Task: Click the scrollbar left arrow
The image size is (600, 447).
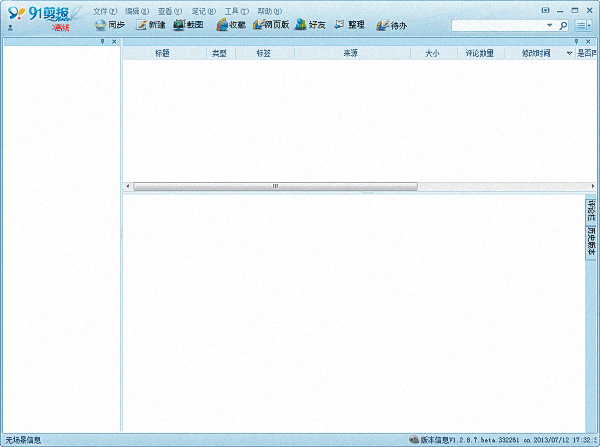Action: pos(128,186)
